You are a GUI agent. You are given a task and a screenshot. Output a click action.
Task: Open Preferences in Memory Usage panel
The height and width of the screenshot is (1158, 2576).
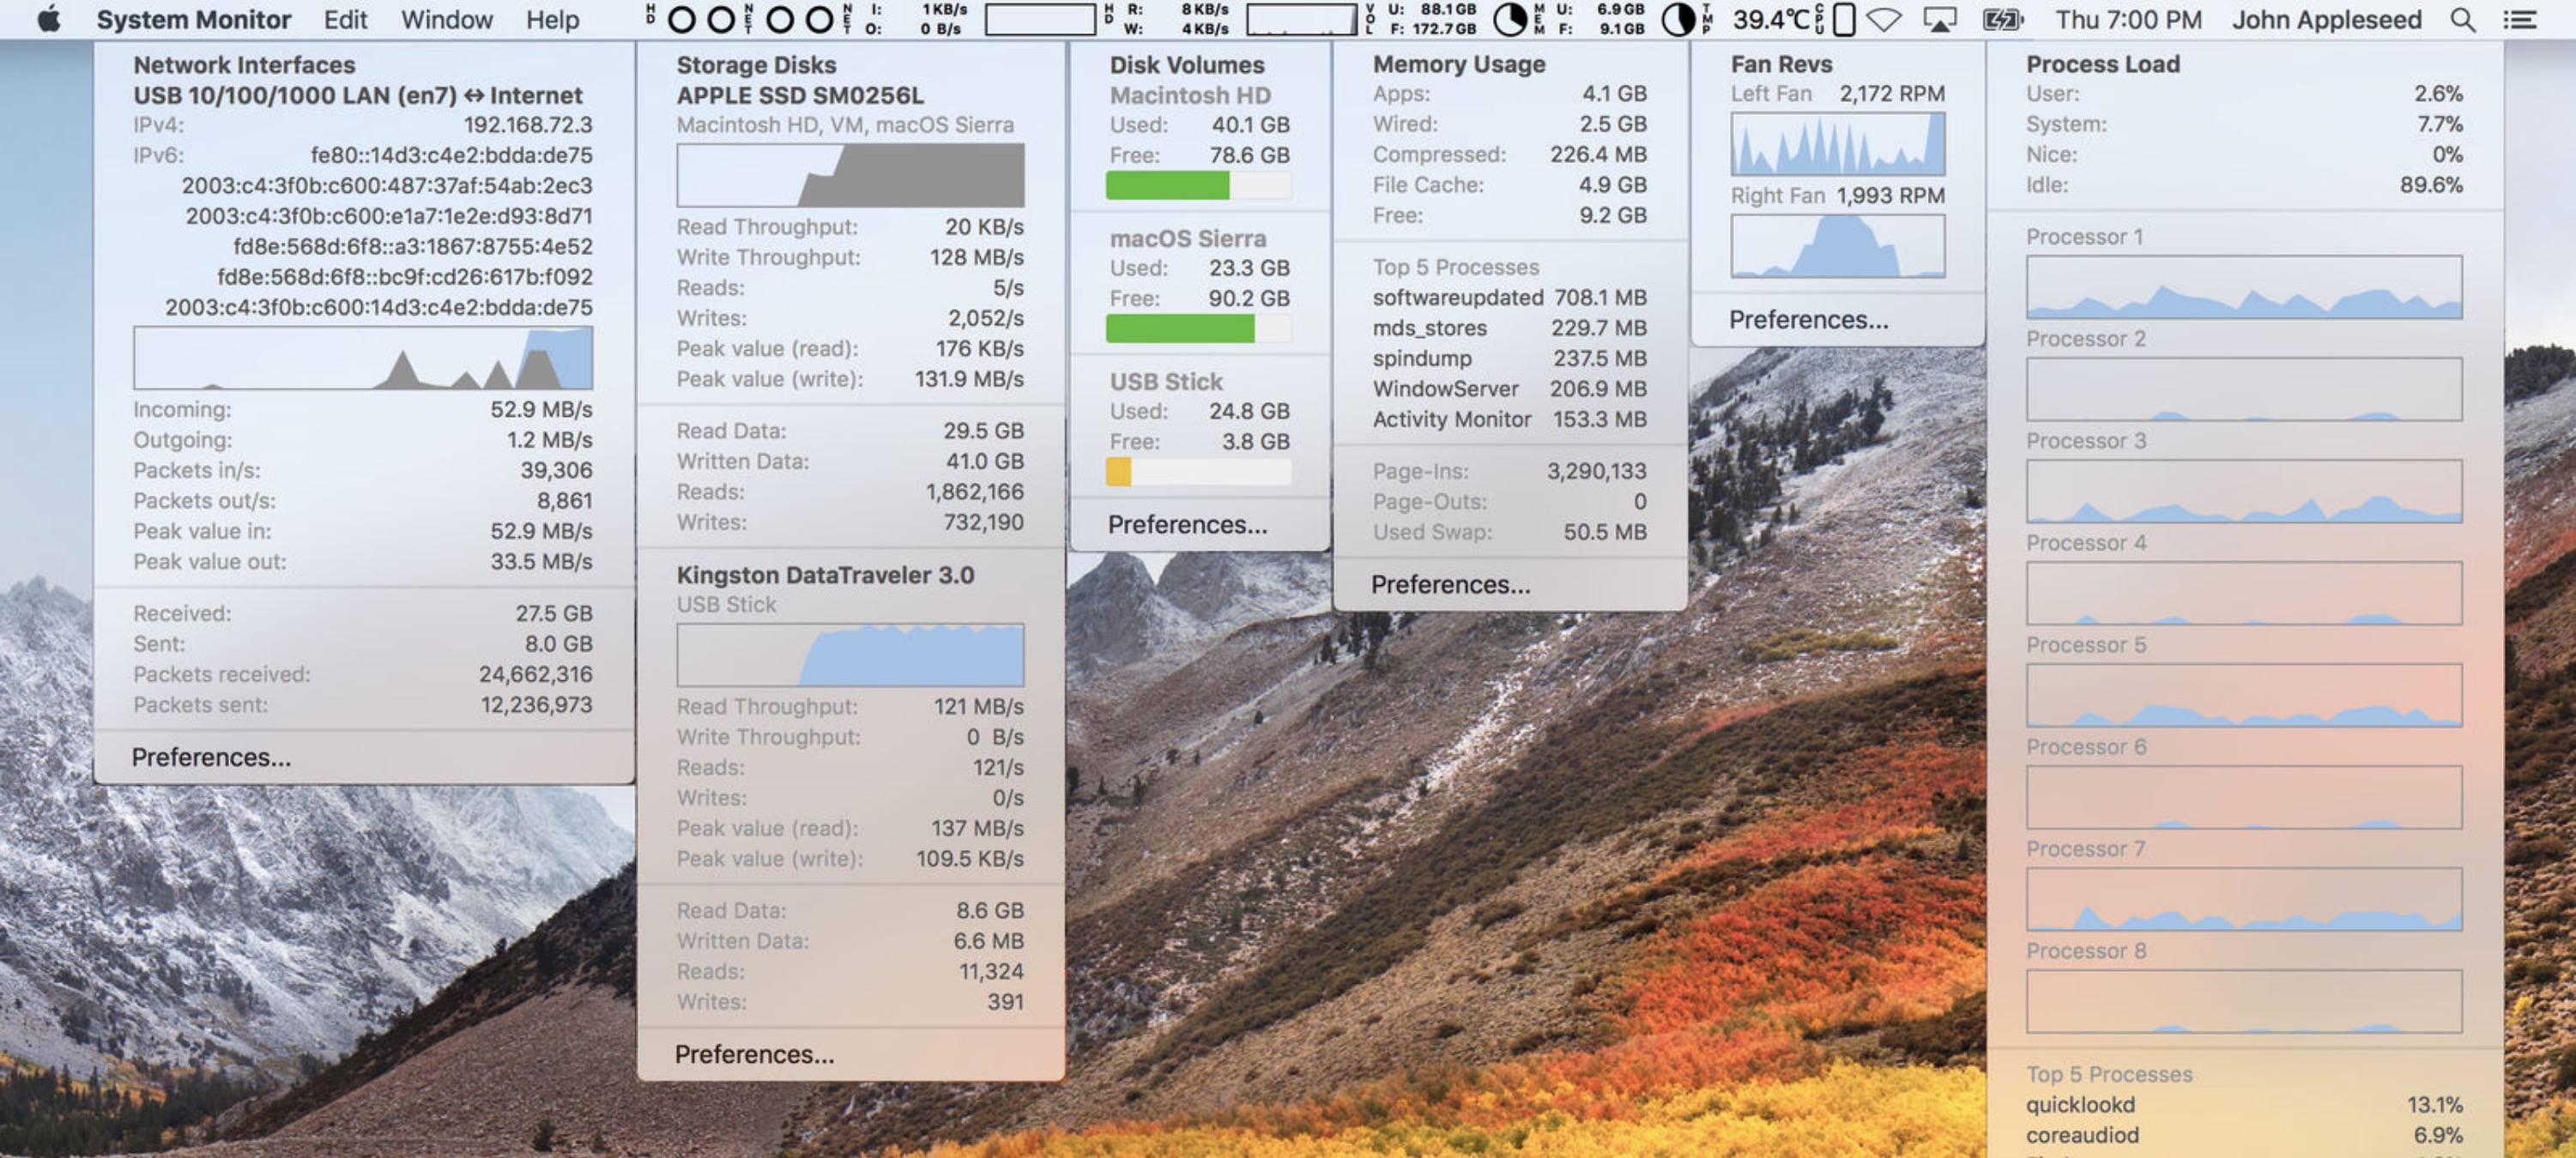(1450, 584)
